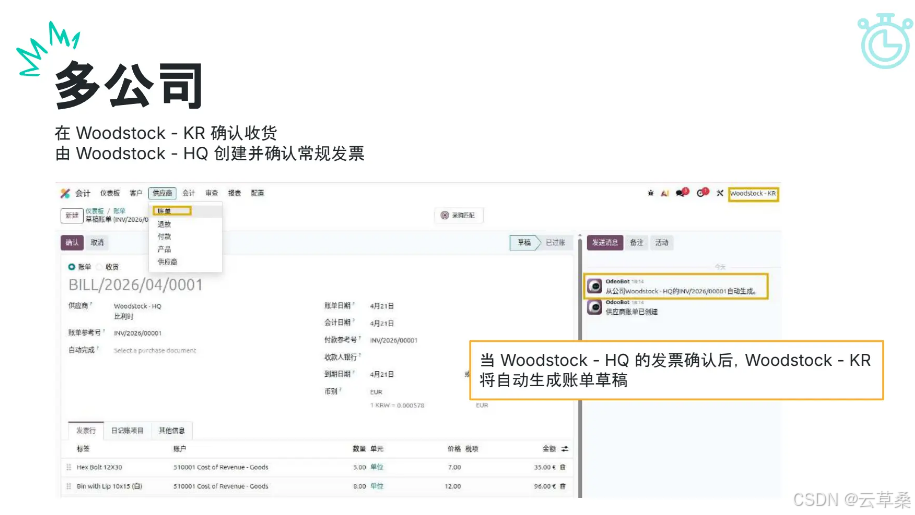This screenshot has height=515, width=915.
Task: Pick the 会计日期 4月21日 date field
Action: 382,323
